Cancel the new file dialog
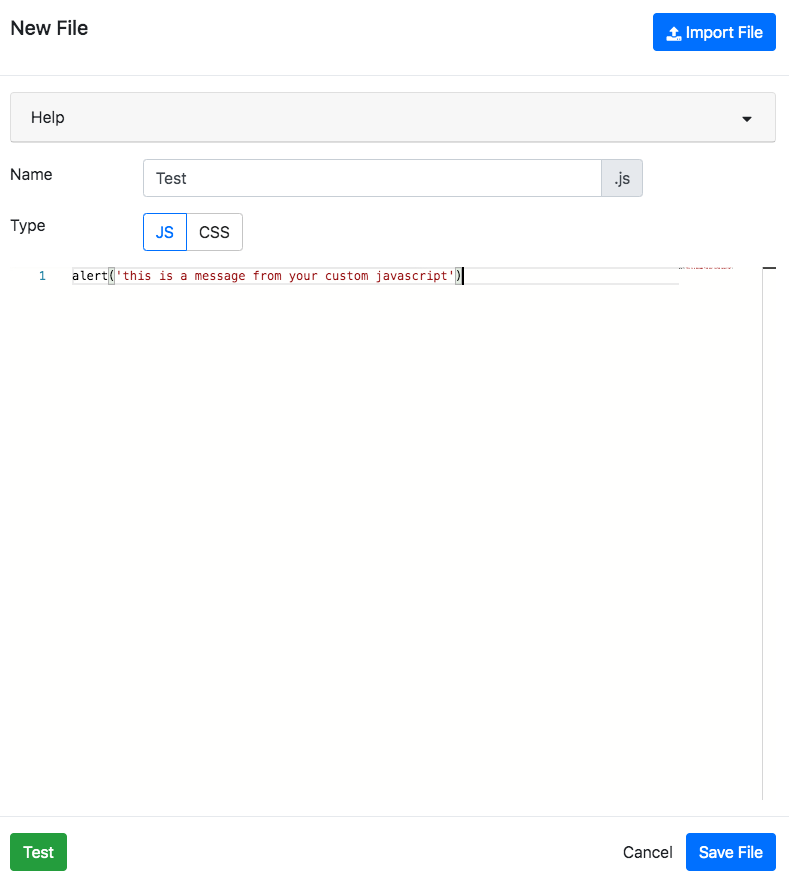789x879 pixels. 647,852
